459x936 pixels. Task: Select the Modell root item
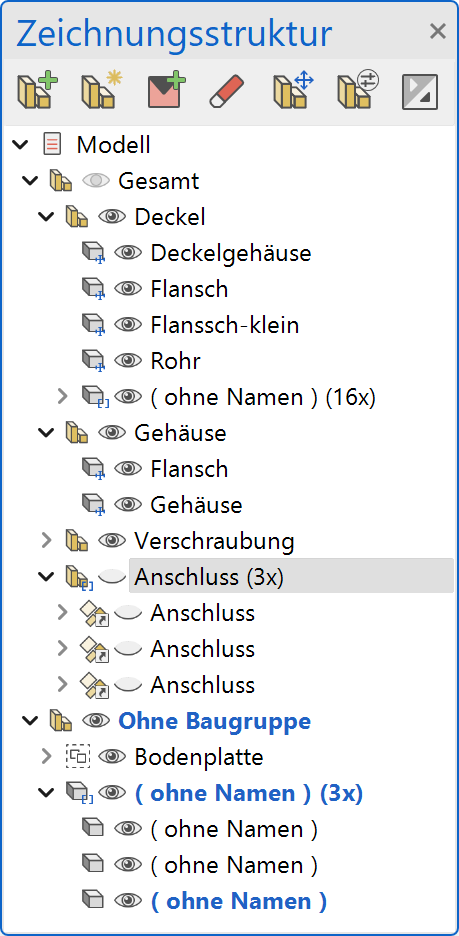coord(113,144)
